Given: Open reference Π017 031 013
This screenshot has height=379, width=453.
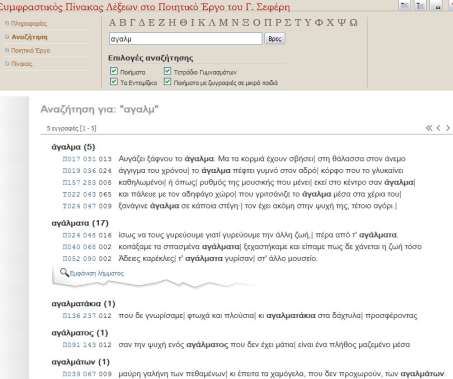Looking at the screenshot, I should click(87, 159).
